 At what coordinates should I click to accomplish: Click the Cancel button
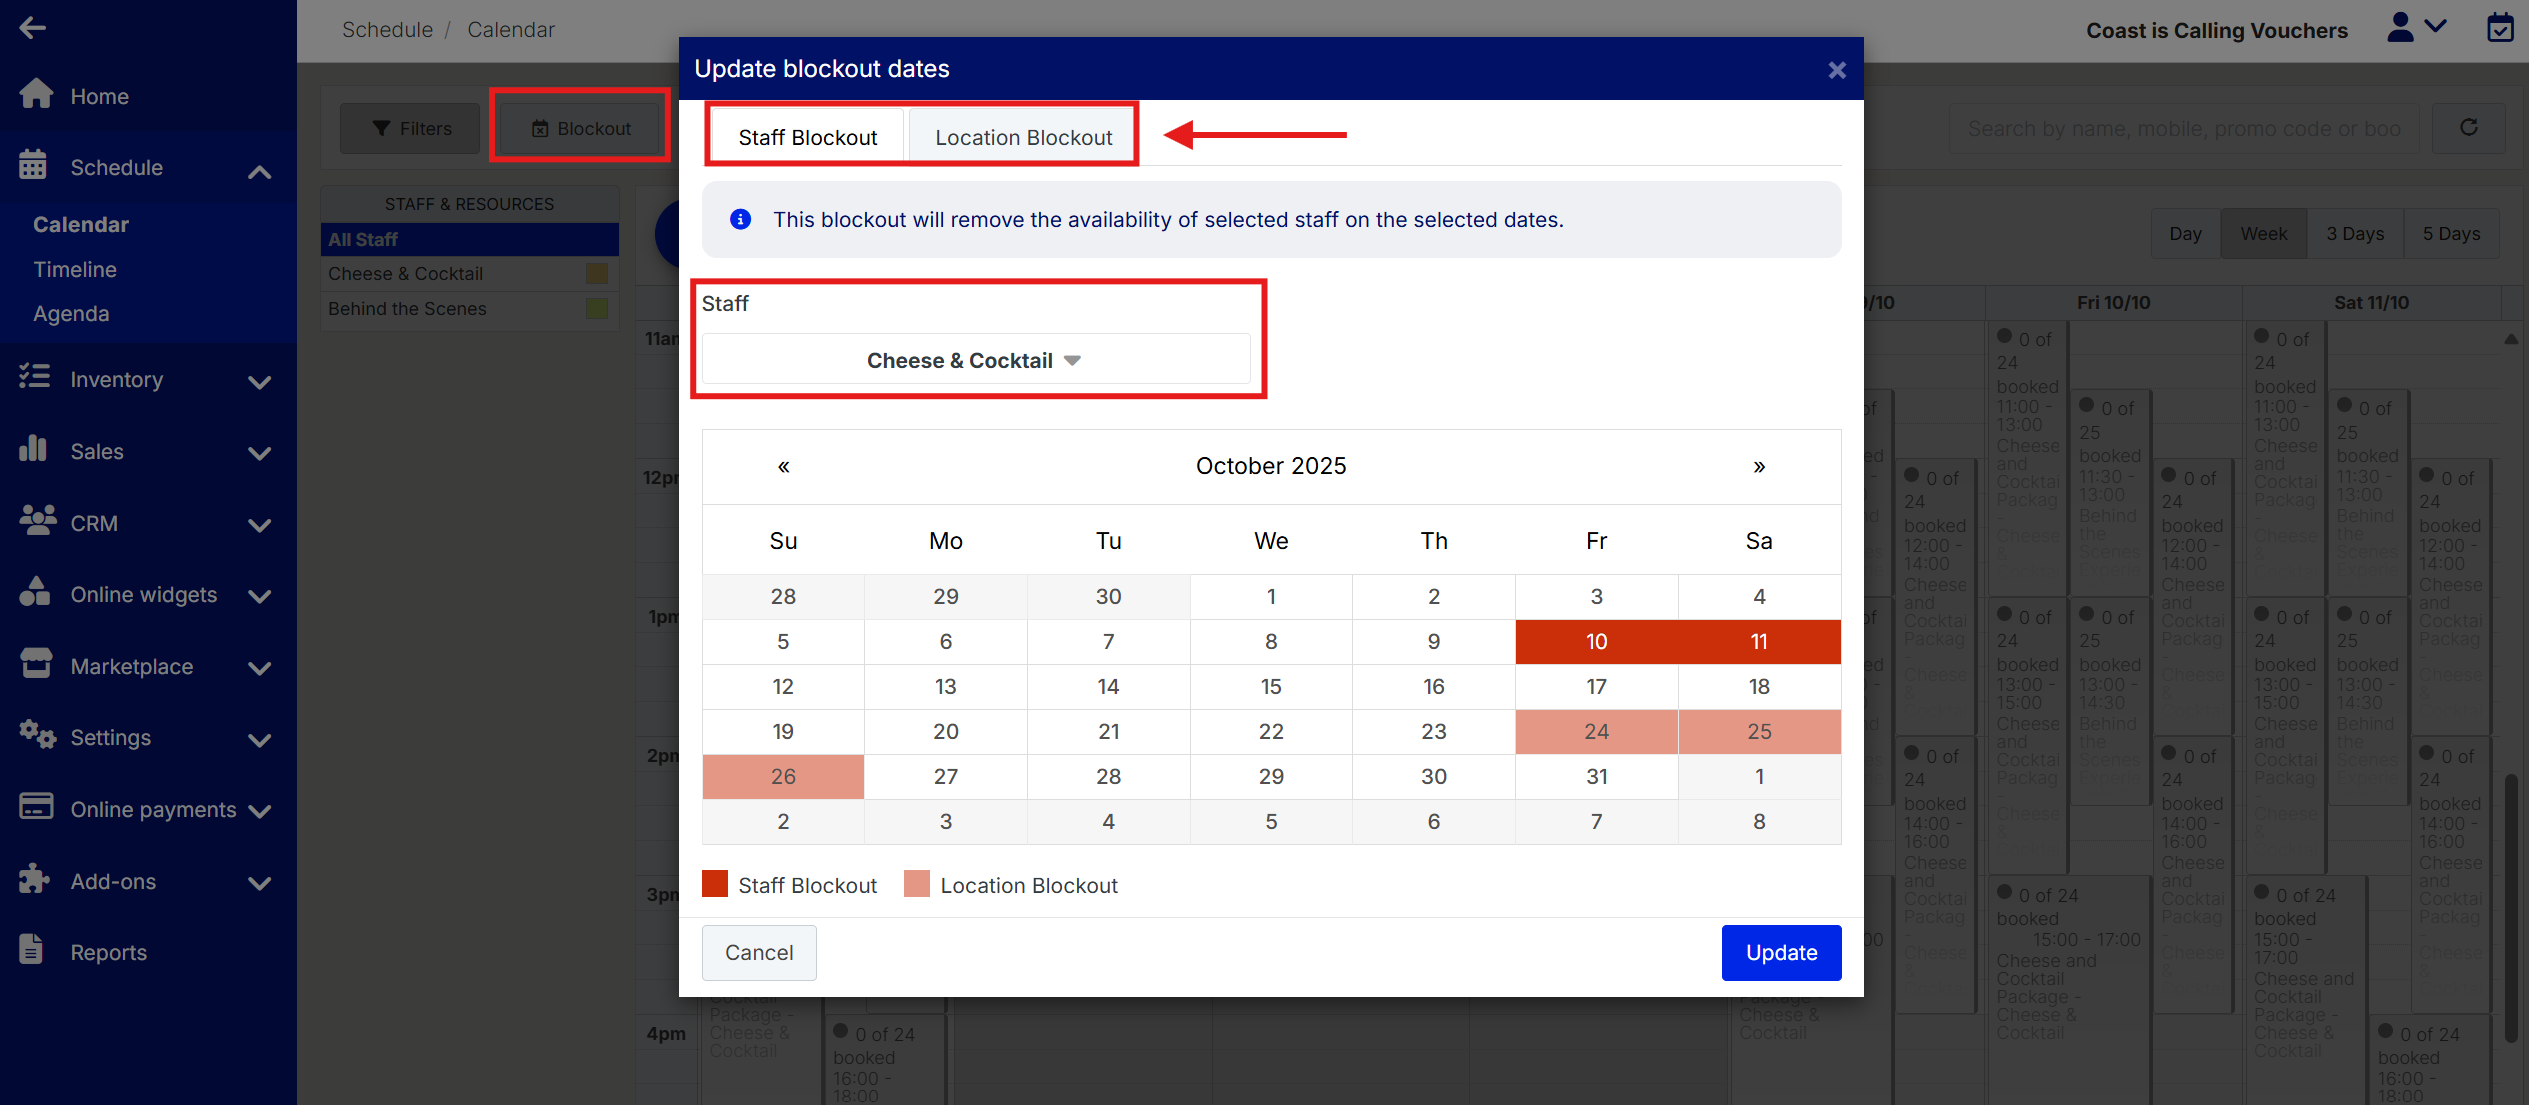click(758, 952)
